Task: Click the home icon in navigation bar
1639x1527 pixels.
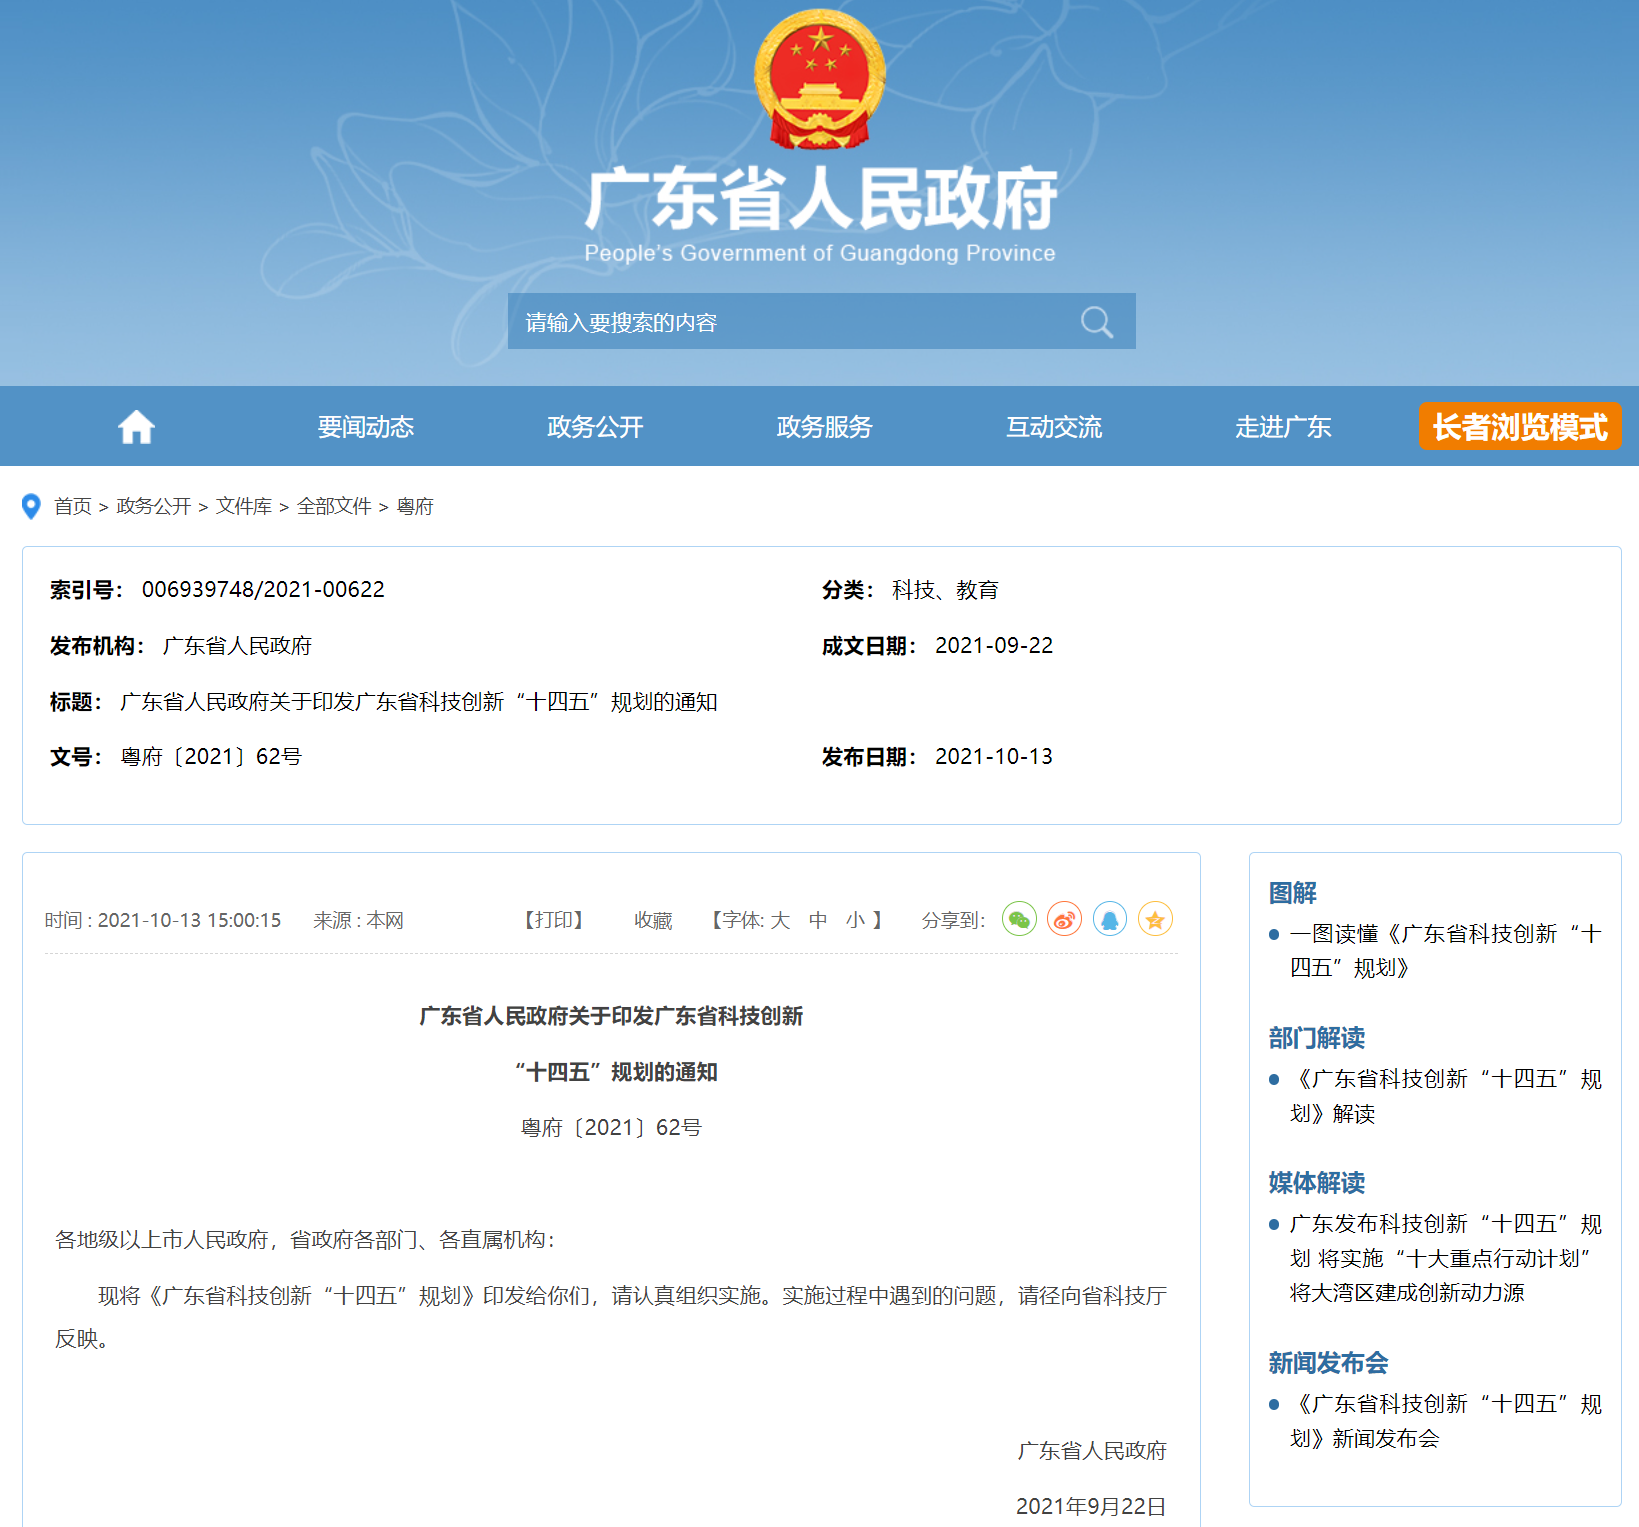Action: click(x=136, y=427)
